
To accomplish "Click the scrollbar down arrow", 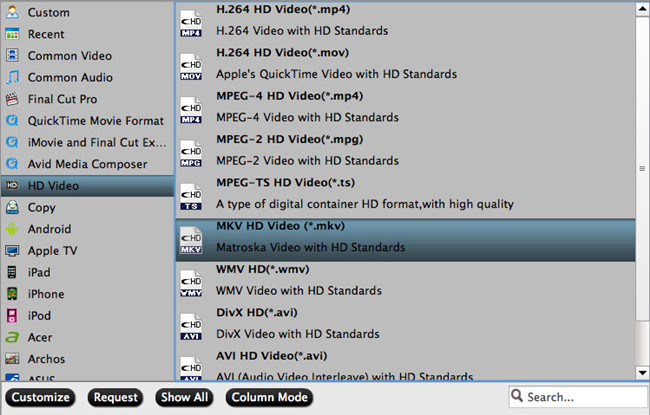I will click(642, 373).
